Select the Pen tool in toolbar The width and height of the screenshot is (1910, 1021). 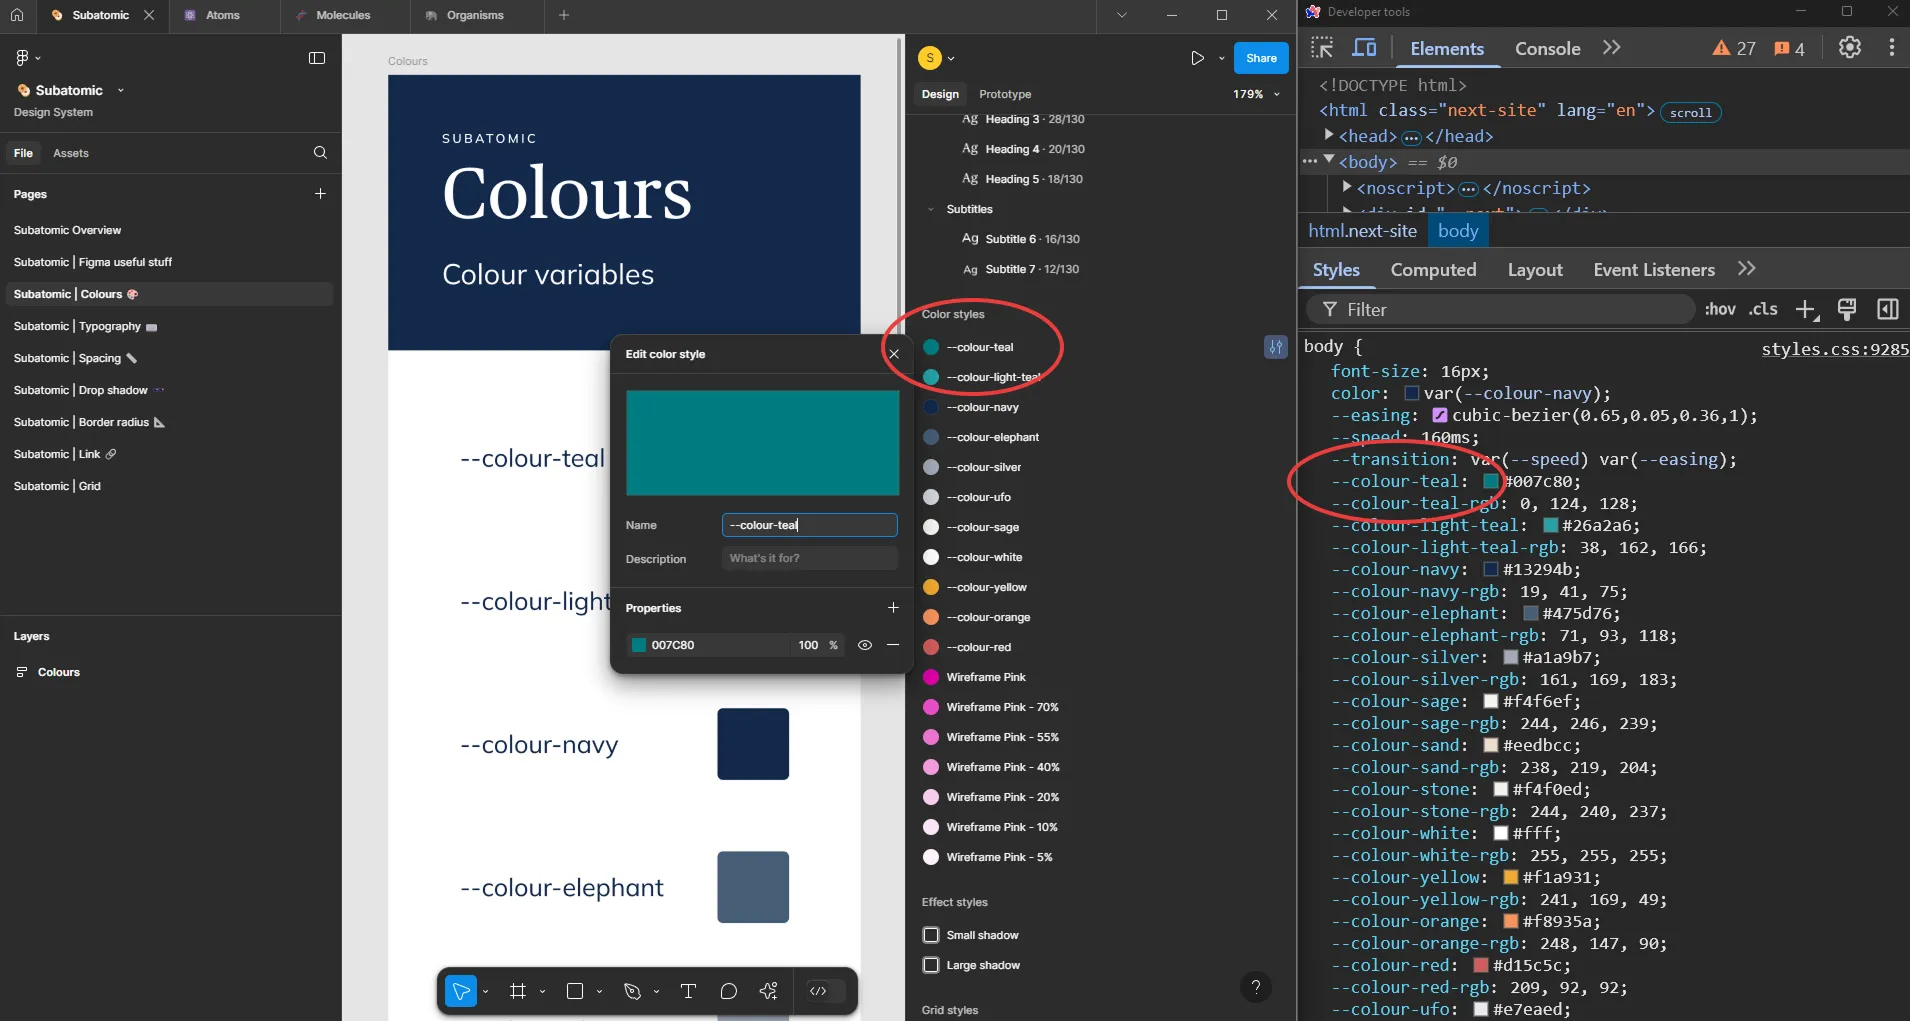(x=632, y=991)
